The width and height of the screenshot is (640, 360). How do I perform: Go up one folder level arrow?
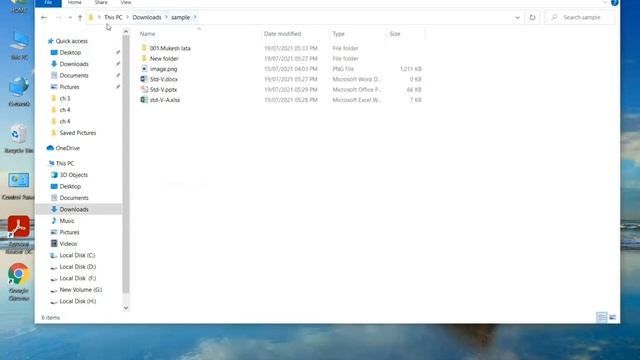(80, 18)
